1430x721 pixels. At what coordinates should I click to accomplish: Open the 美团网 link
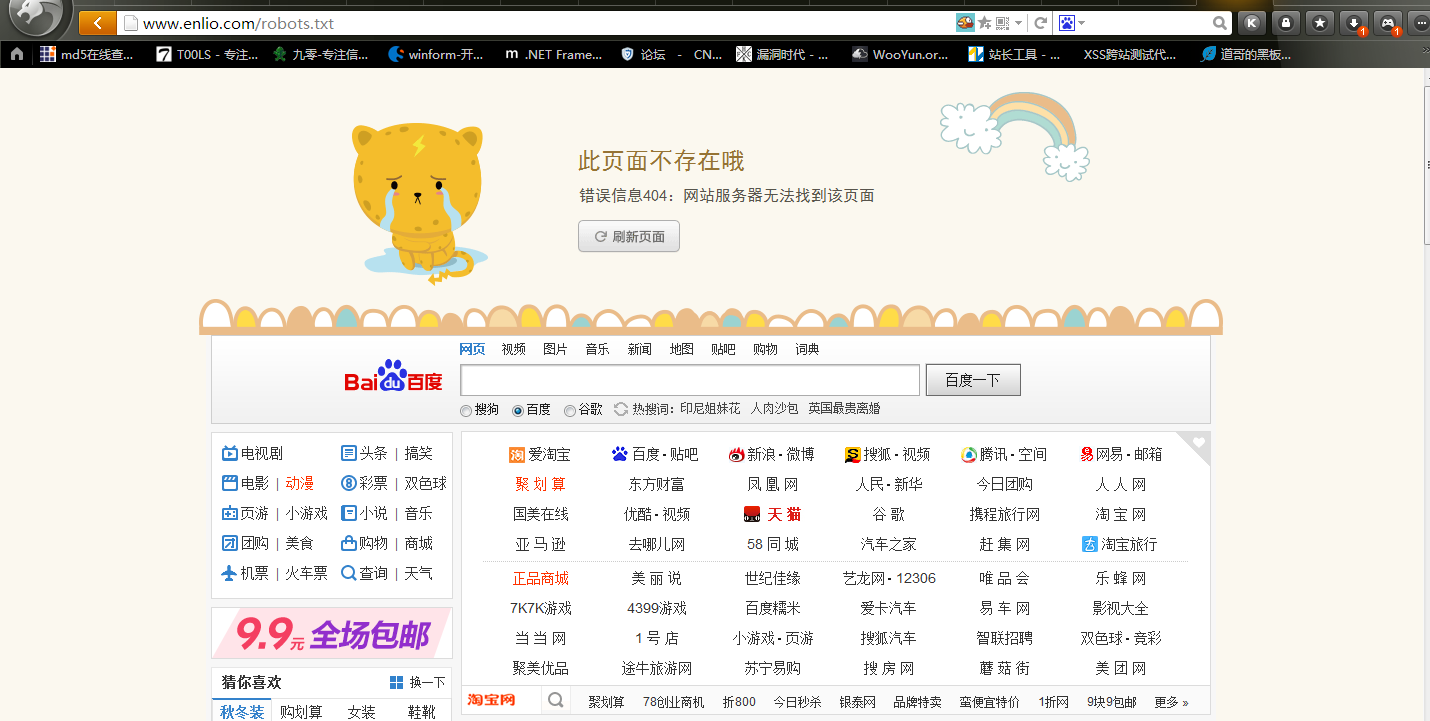tap(1121, 668)
